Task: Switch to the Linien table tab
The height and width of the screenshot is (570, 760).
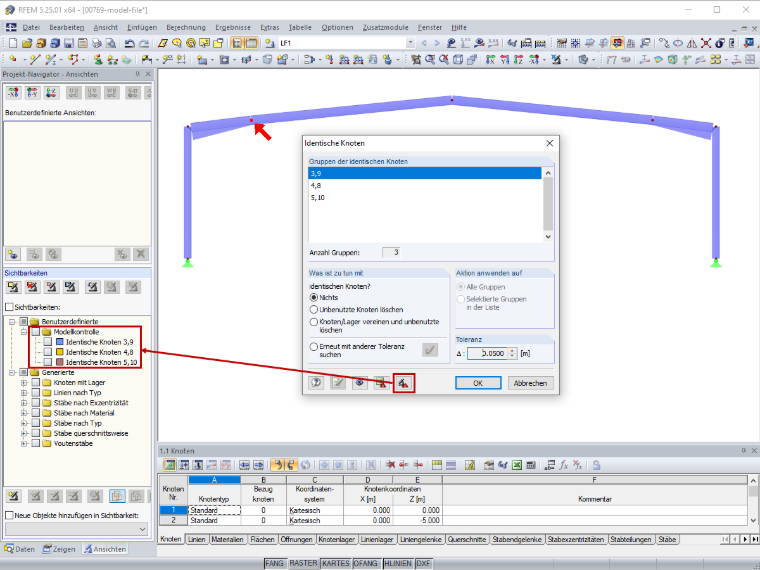Action: (196, 539)
